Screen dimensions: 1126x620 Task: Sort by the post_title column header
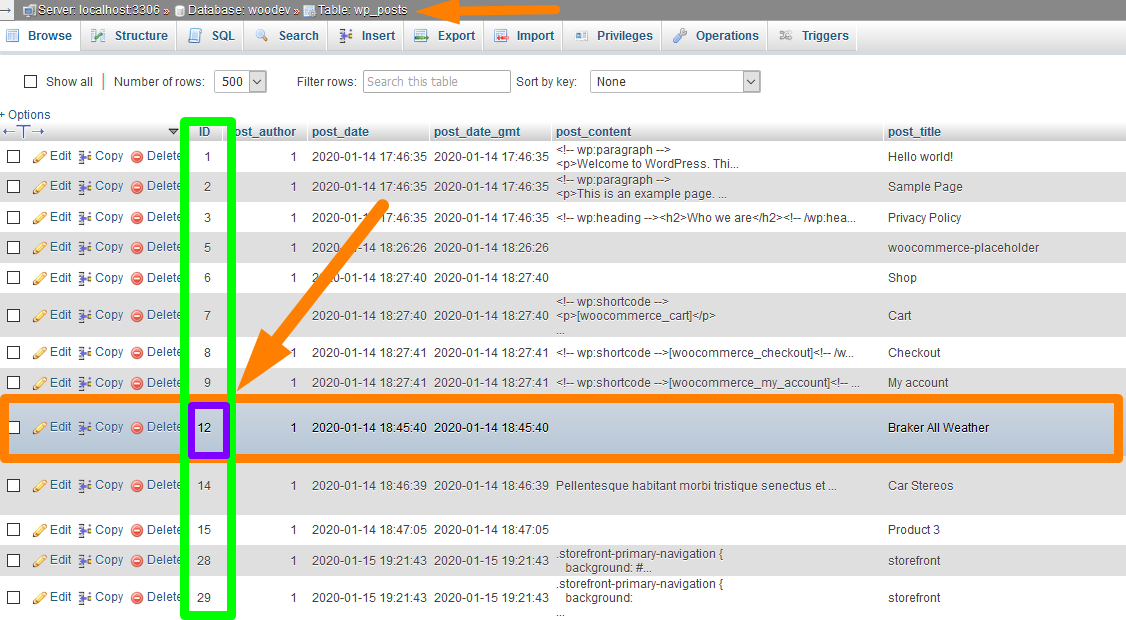point(914,132)
